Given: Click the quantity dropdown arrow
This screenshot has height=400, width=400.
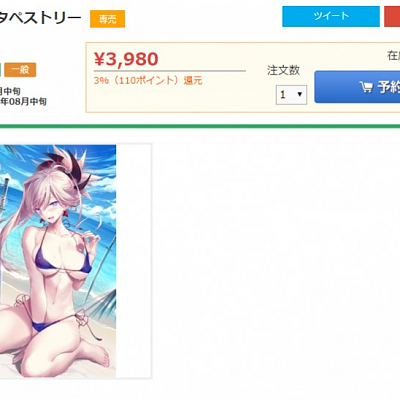Looking at the screenshot, I should tap(299, 94).
